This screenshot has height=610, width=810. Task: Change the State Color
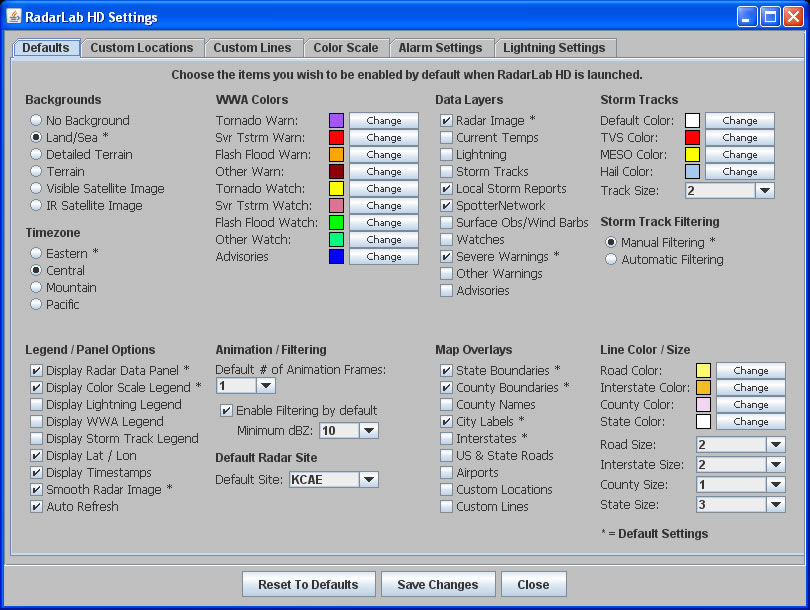coord(751,421)
